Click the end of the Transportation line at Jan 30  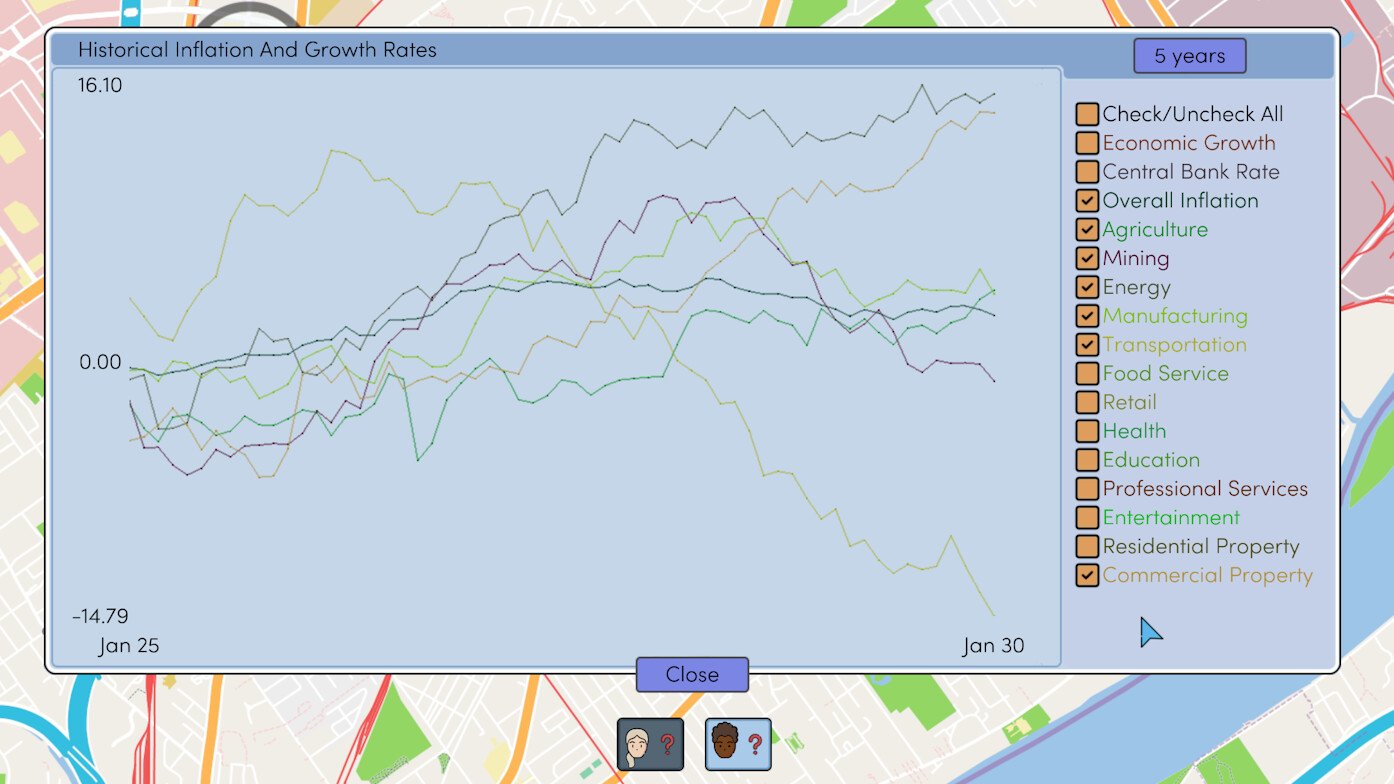pos(993,615)
